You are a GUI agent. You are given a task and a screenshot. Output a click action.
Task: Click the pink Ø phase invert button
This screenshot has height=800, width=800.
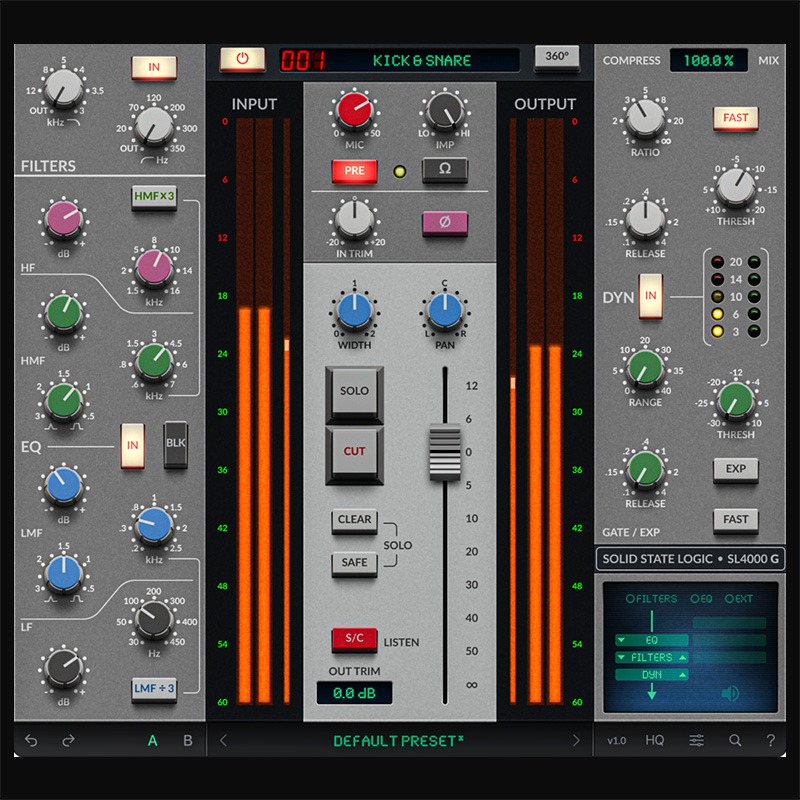pos(444,223)
